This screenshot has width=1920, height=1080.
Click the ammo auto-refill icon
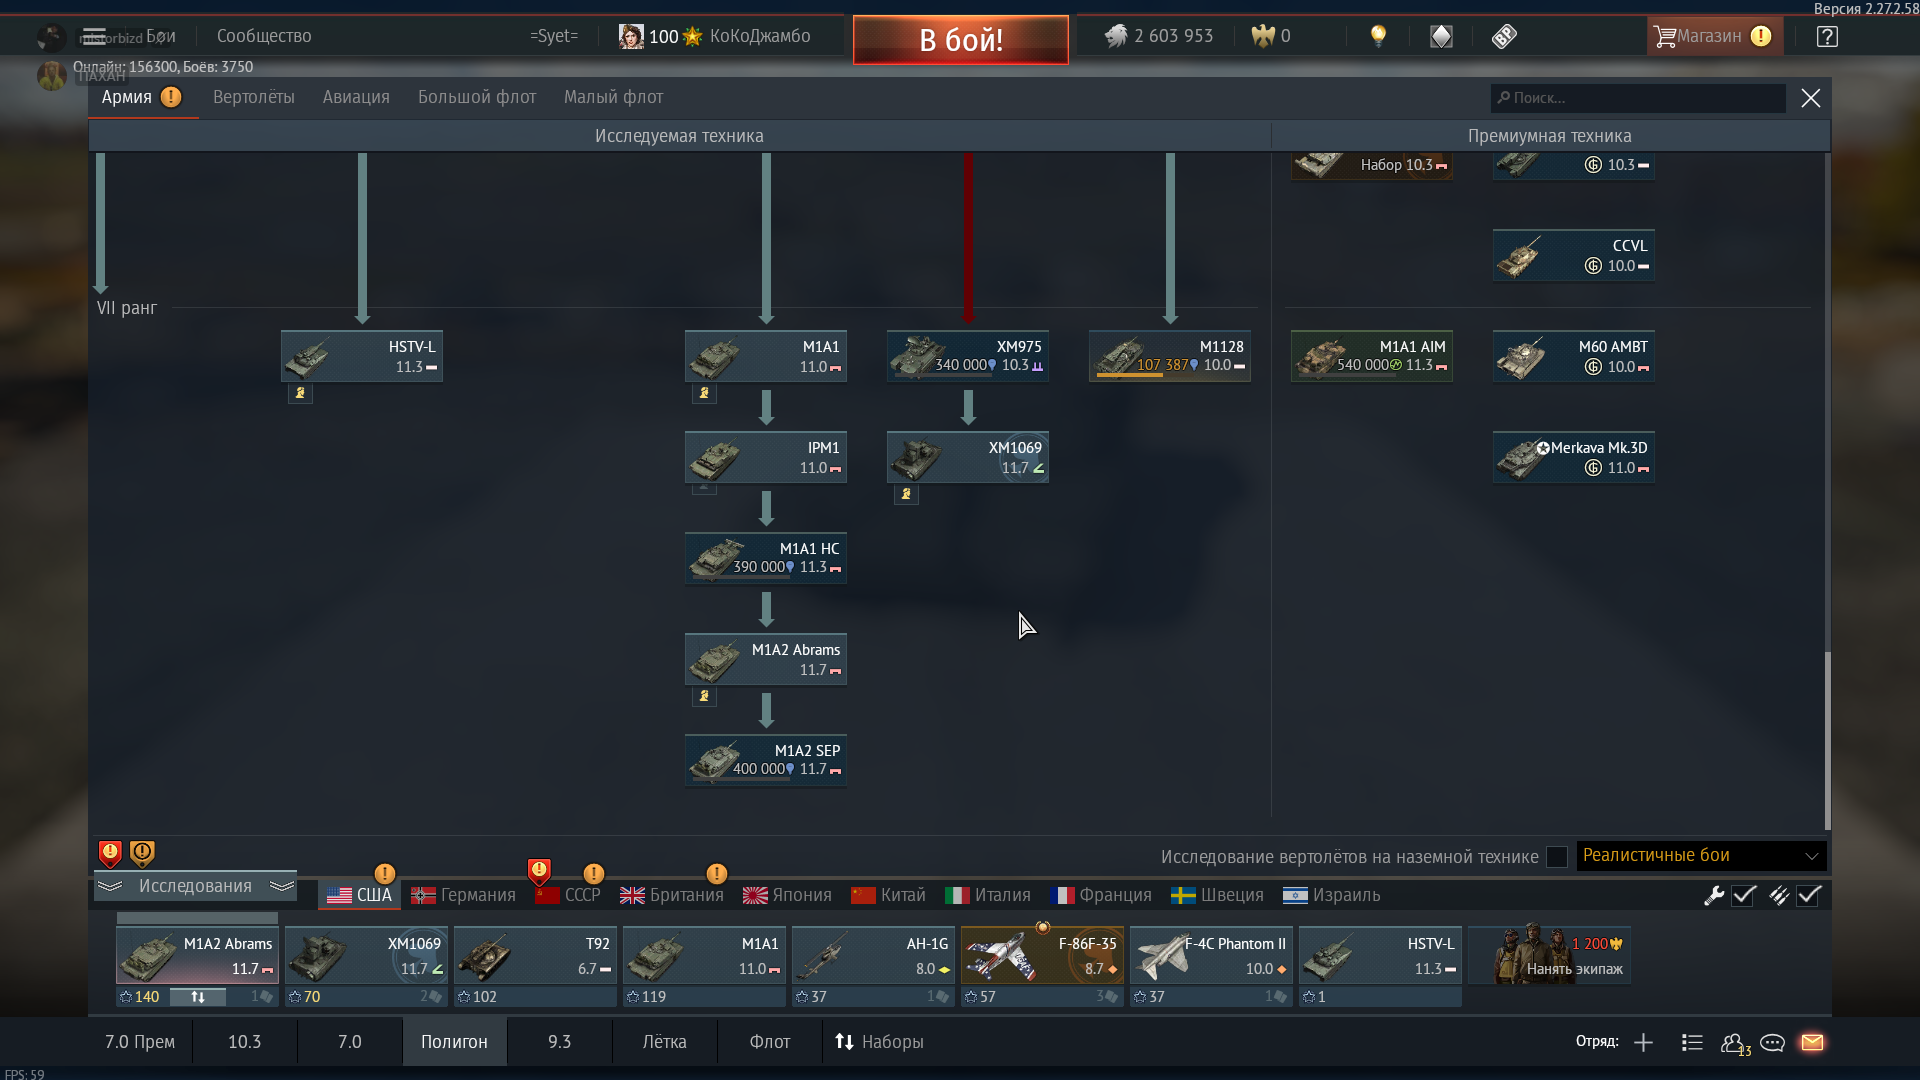click(1778, 895)
